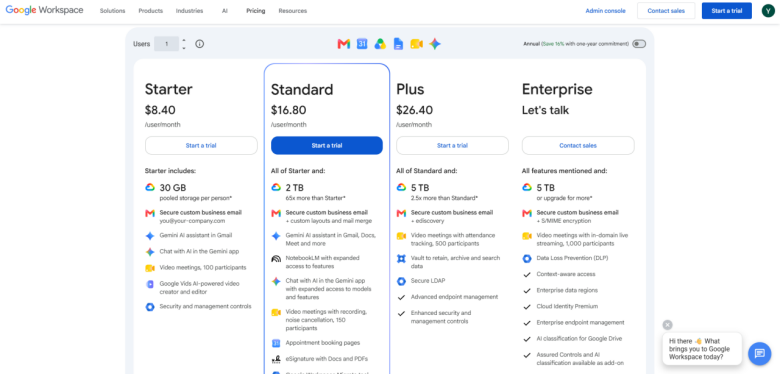Viewport: 780px width, 374px height.
Task: Open the chat assistant bubble button
Action: click(x=760, y=354)
